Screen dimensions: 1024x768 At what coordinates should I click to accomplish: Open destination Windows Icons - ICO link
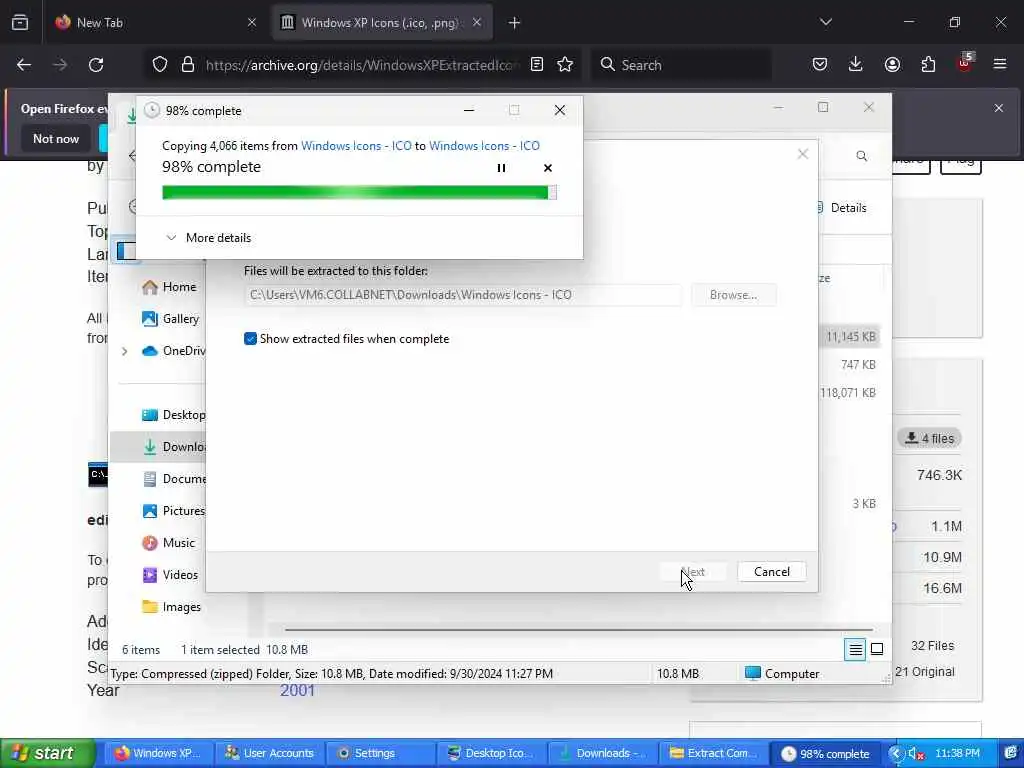[x=484, y=146]
